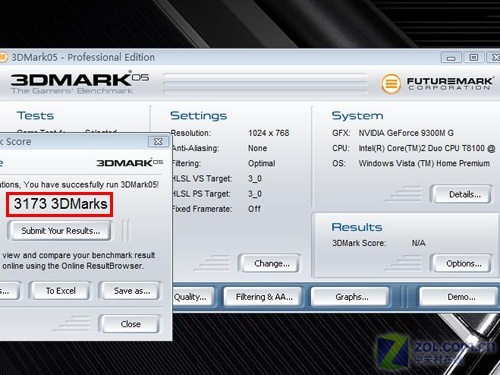Click the Intel Core 2 Duo CPU text
Viewport: 500px width, 375px height.
pyautogui.click(x=427, y=148)
